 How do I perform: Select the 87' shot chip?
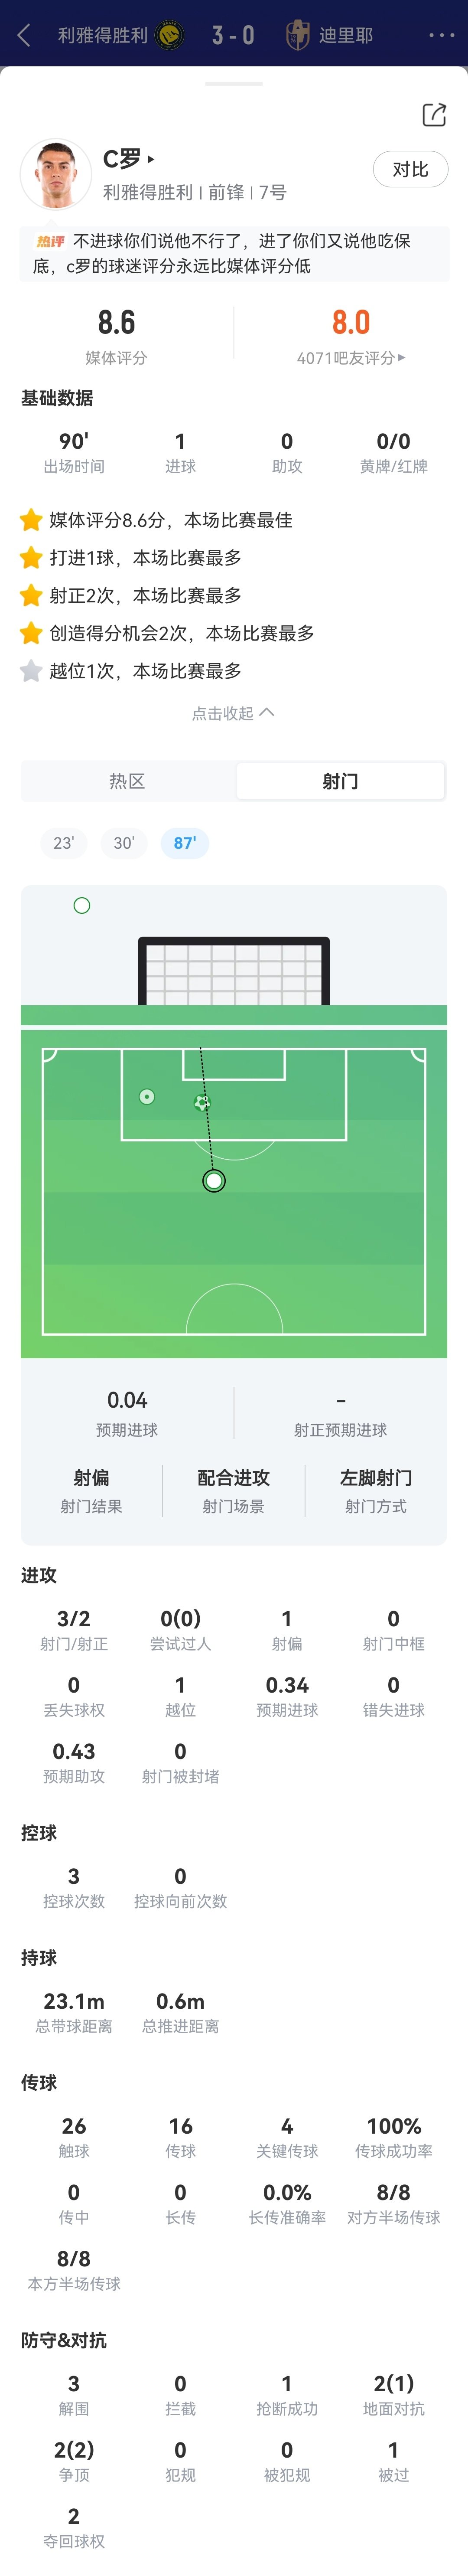pos(185,843)
